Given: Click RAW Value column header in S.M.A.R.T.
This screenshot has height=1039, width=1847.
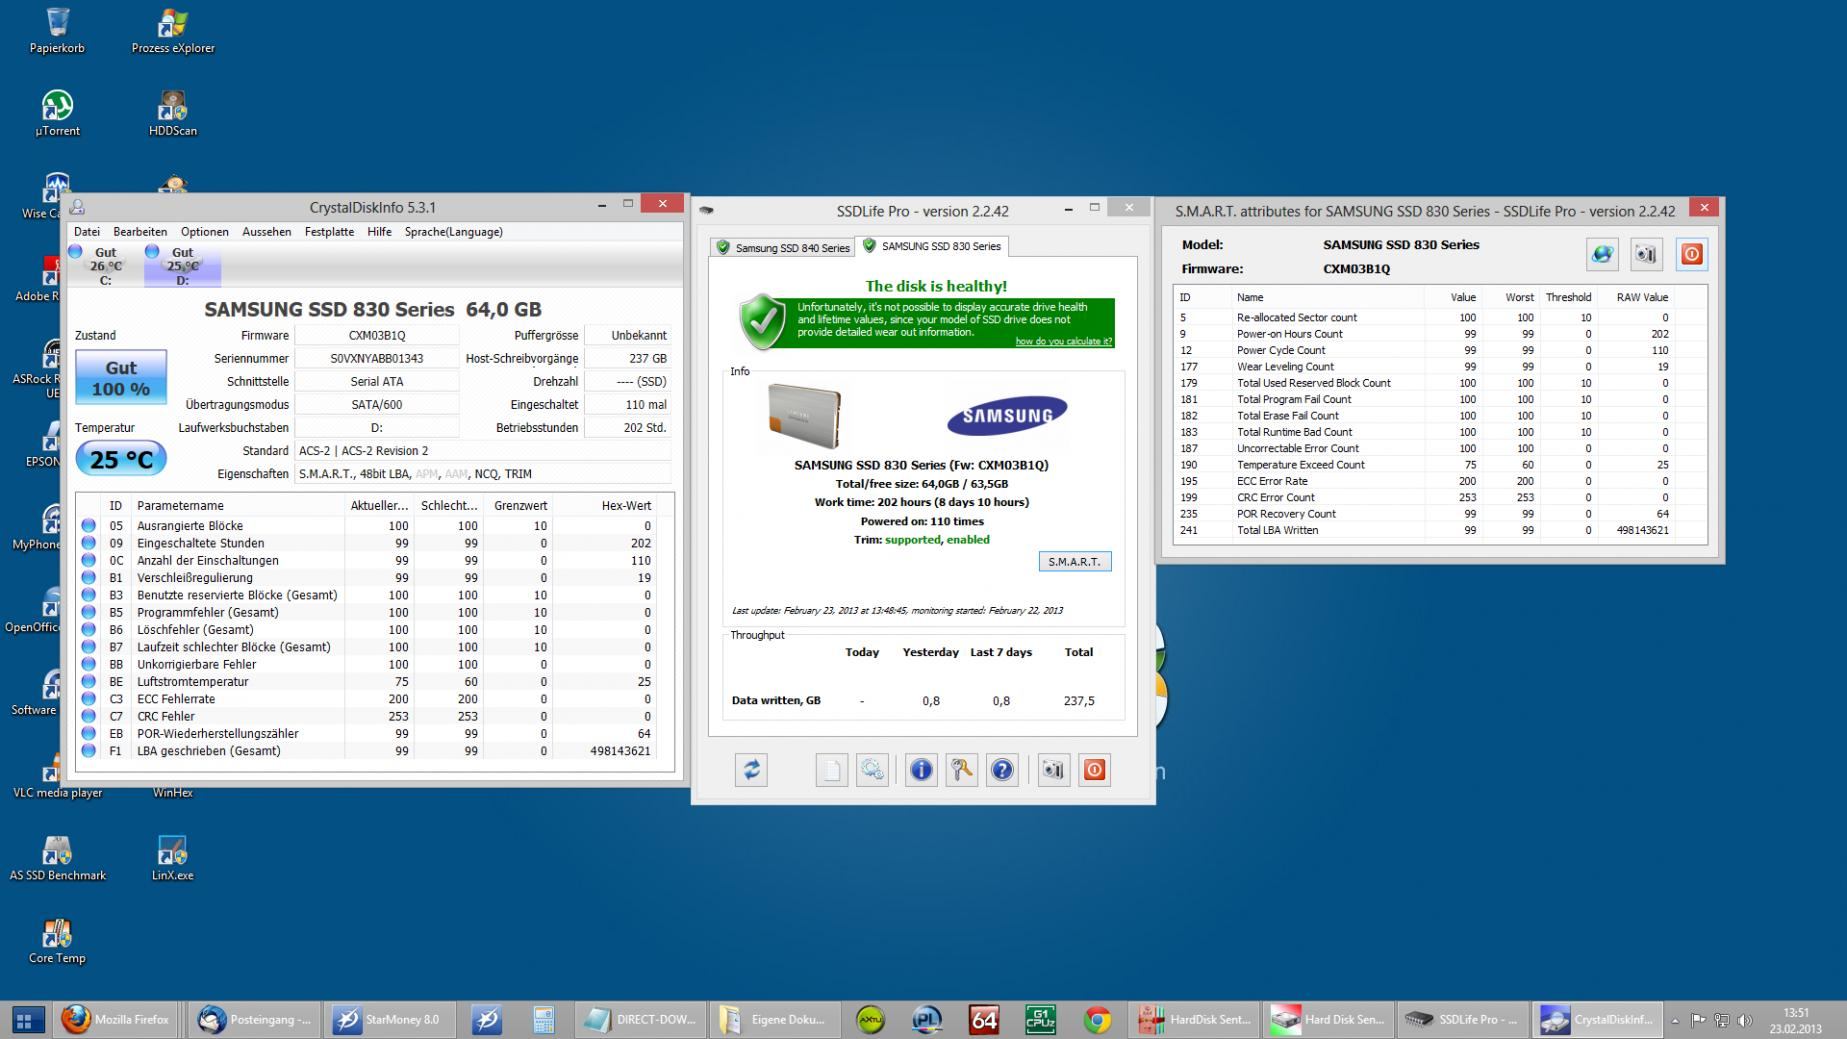Looking at the screenshot, I should click(x=1637, y=297).
